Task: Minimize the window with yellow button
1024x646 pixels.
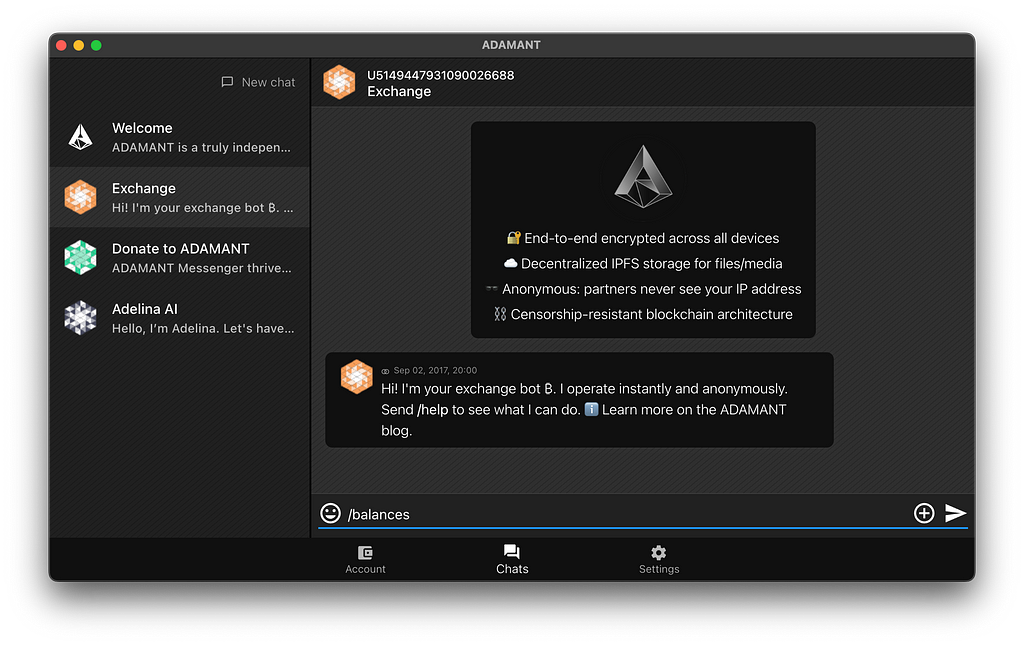Action: tap(78, 45)
